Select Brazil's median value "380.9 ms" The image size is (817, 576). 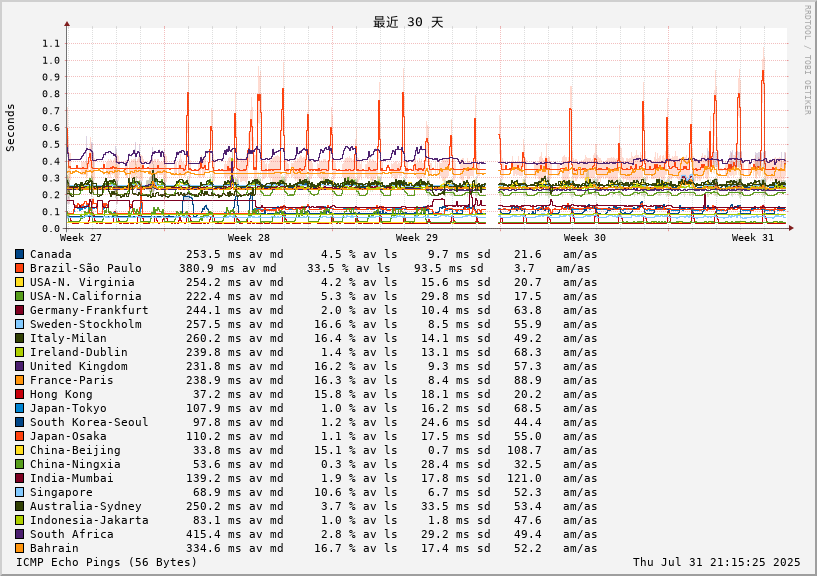(x=207, y=268)
